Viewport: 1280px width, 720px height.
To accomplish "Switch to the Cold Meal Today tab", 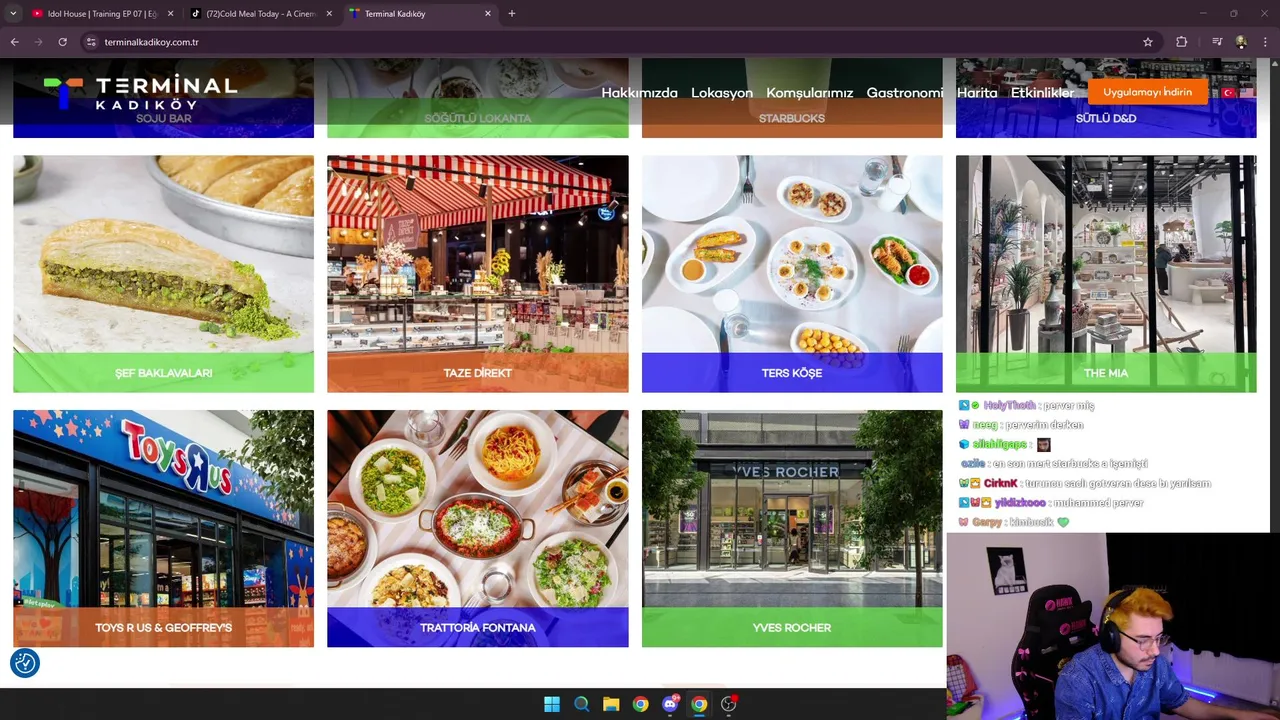I will [x=260, y=13].
